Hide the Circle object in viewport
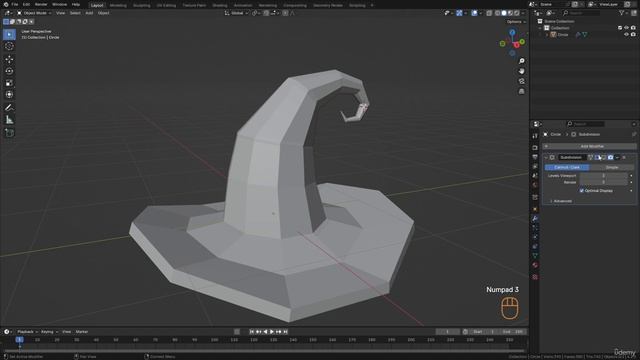 coord(626,35)
